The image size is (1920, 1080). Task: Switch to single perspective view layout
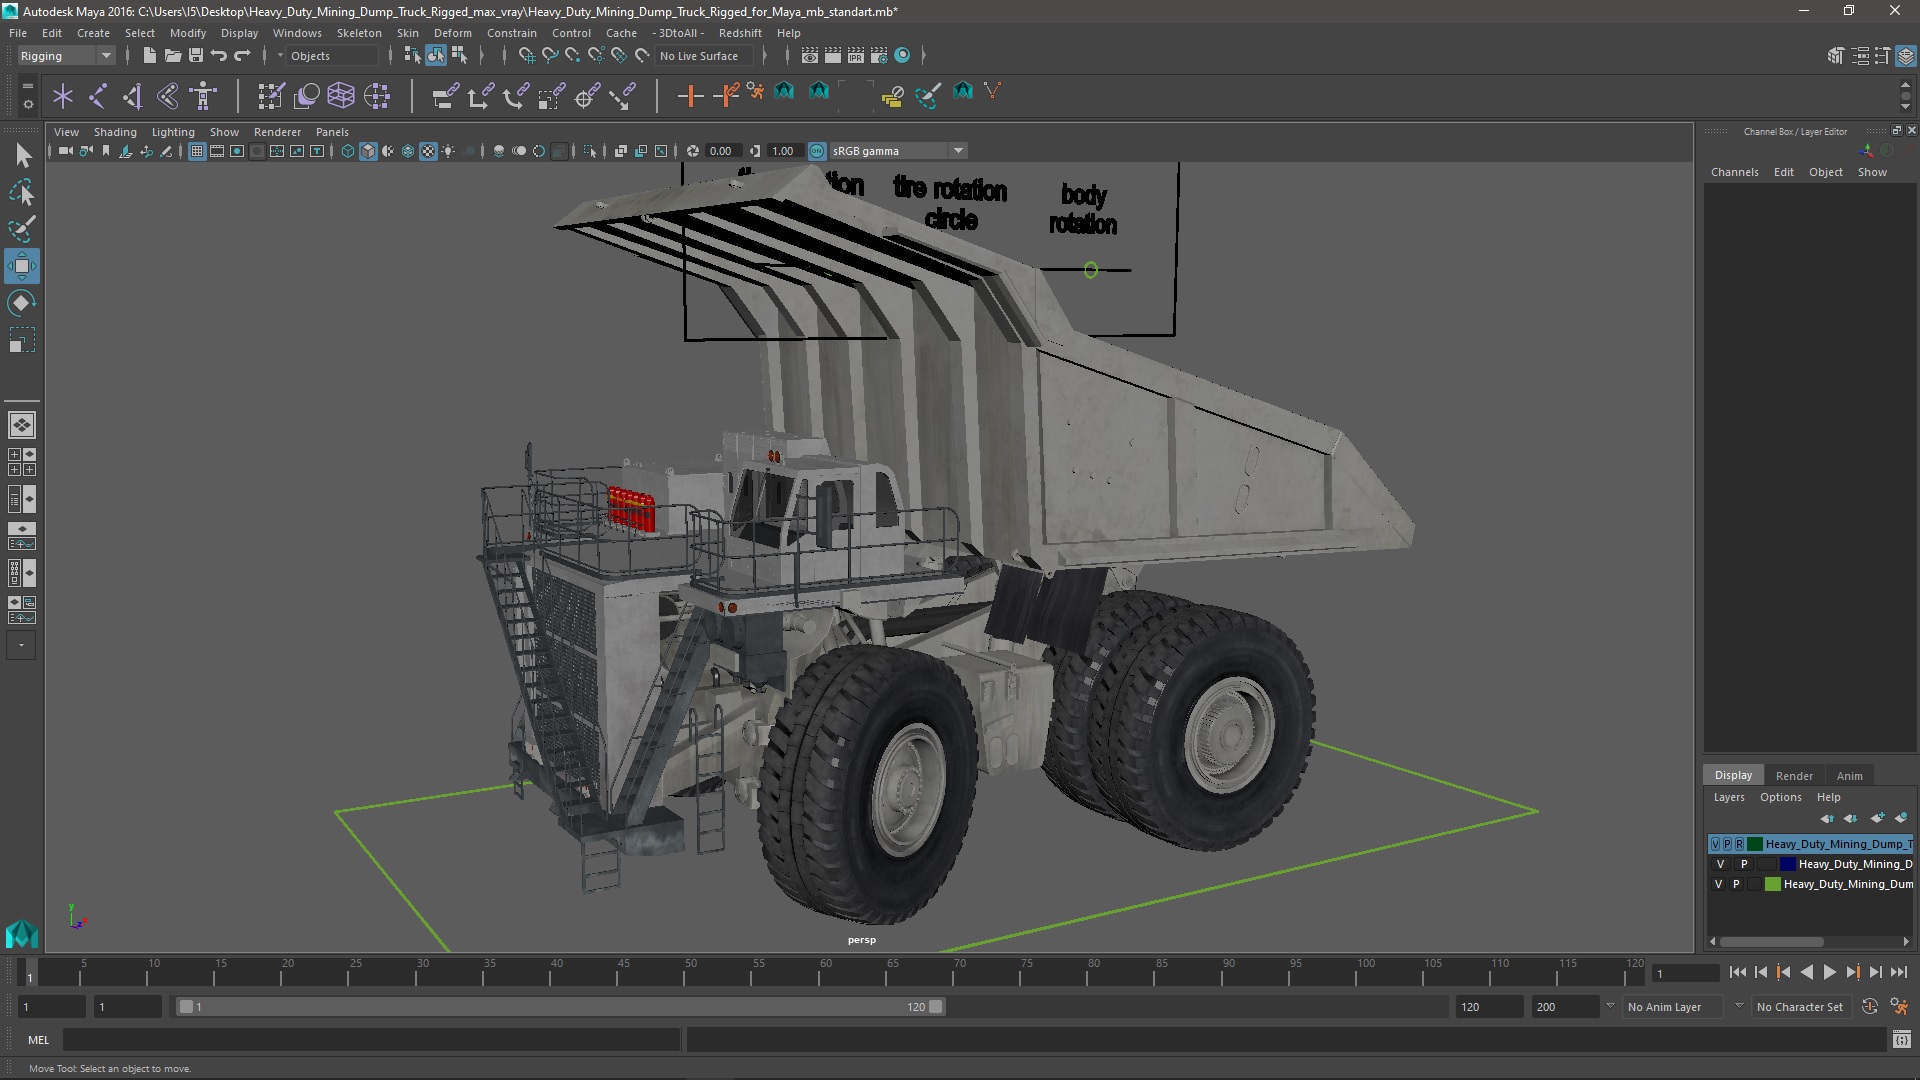pyautogui.click(x=22, y=425)
